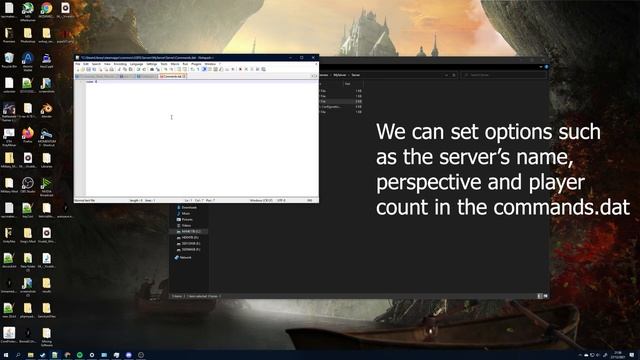
Task: Click the Normal text file status bar entry
Action: (x=84, y=200)
